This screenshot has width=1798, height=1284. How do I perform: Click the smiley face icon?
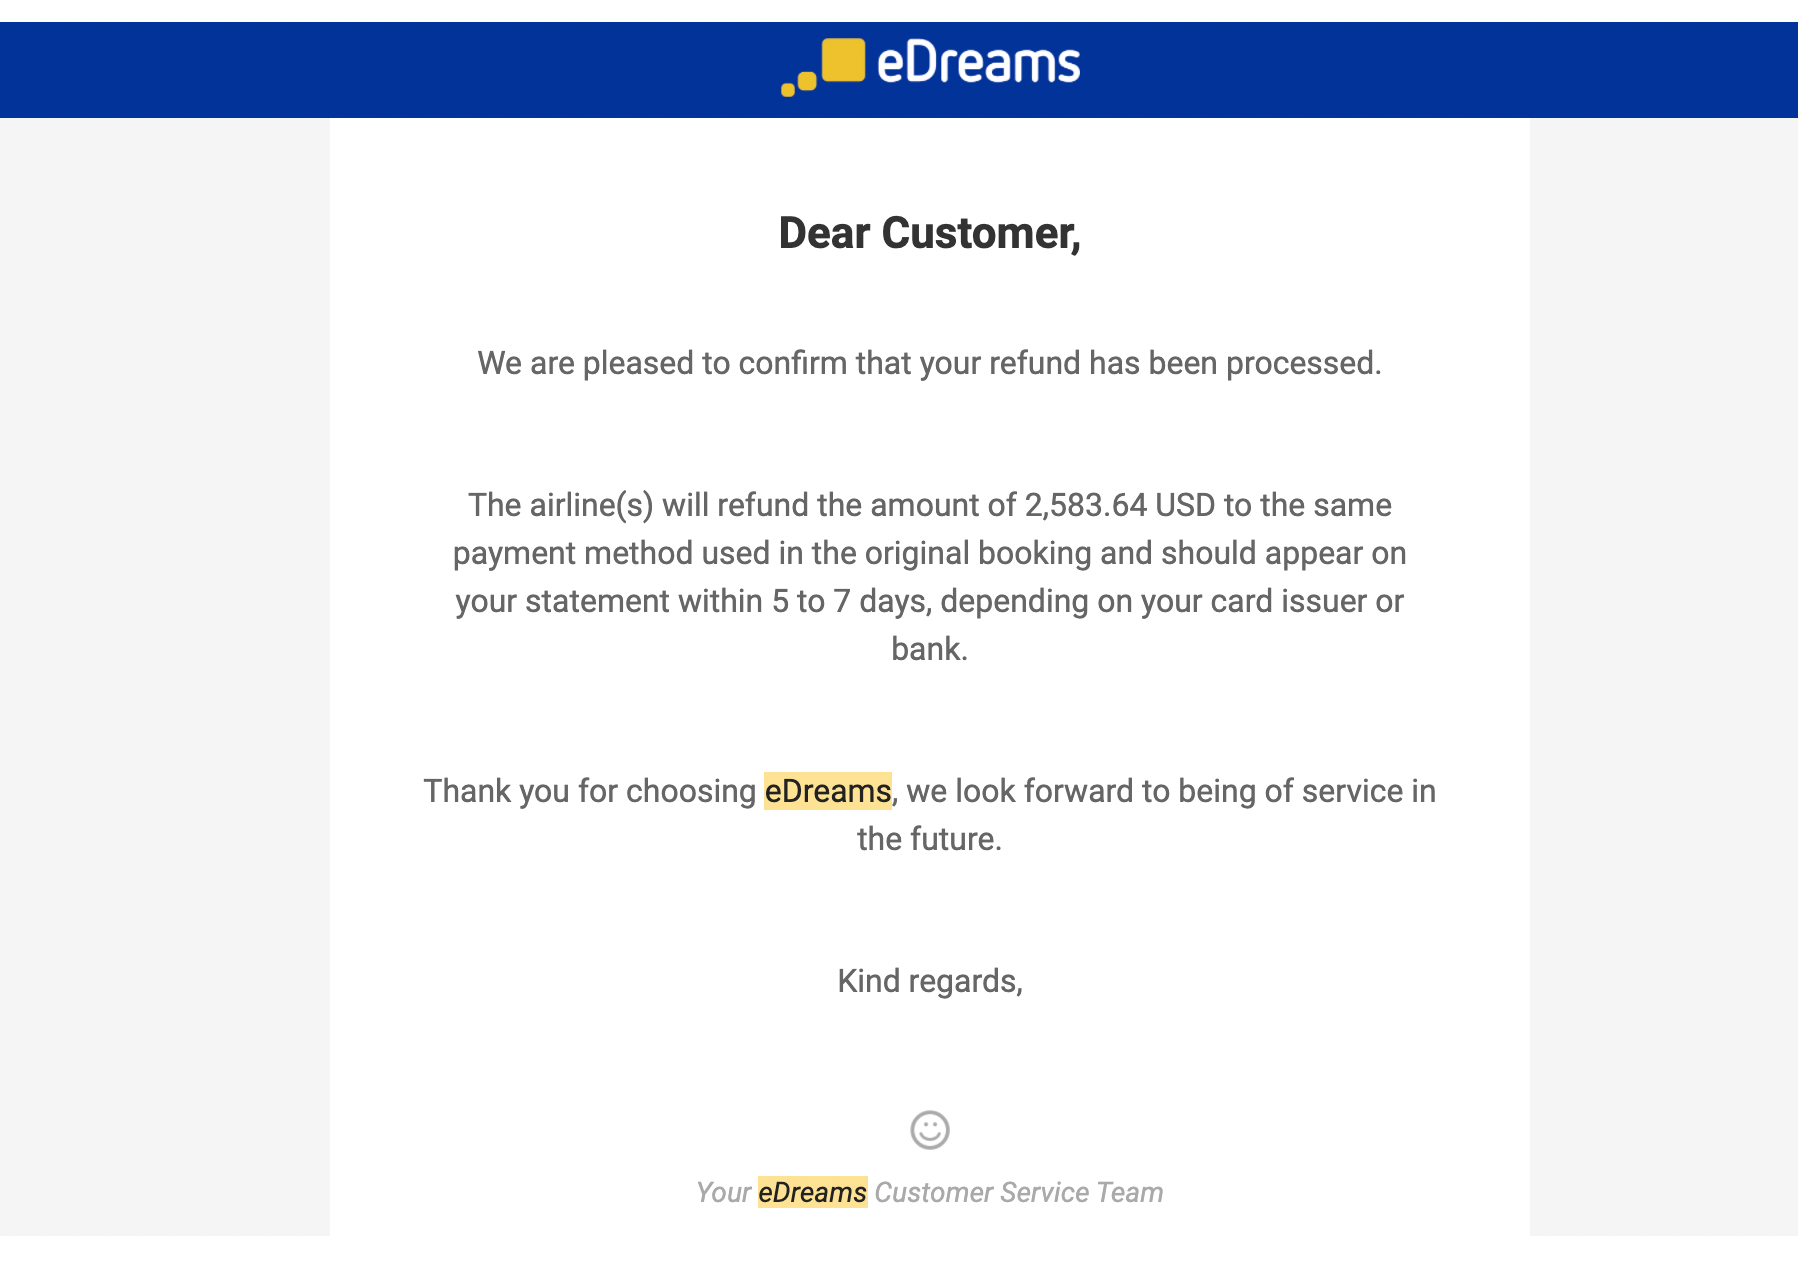(x=929, y=1130)
